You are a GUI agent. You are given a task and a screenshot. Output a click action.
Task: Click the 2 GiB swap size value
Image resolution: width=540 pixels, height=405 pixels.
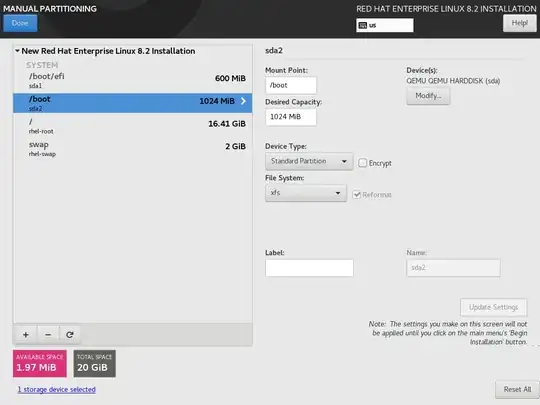pyautogui.click(x=235, y=146)
